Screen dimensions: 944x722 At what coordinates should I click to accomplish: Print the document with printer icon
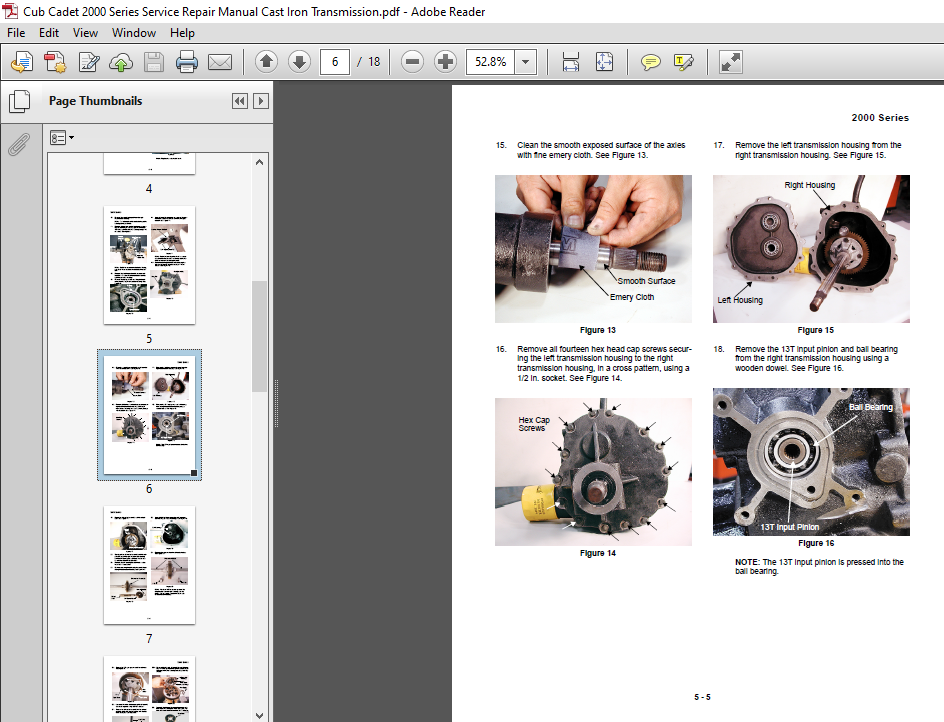coord(187,61)
